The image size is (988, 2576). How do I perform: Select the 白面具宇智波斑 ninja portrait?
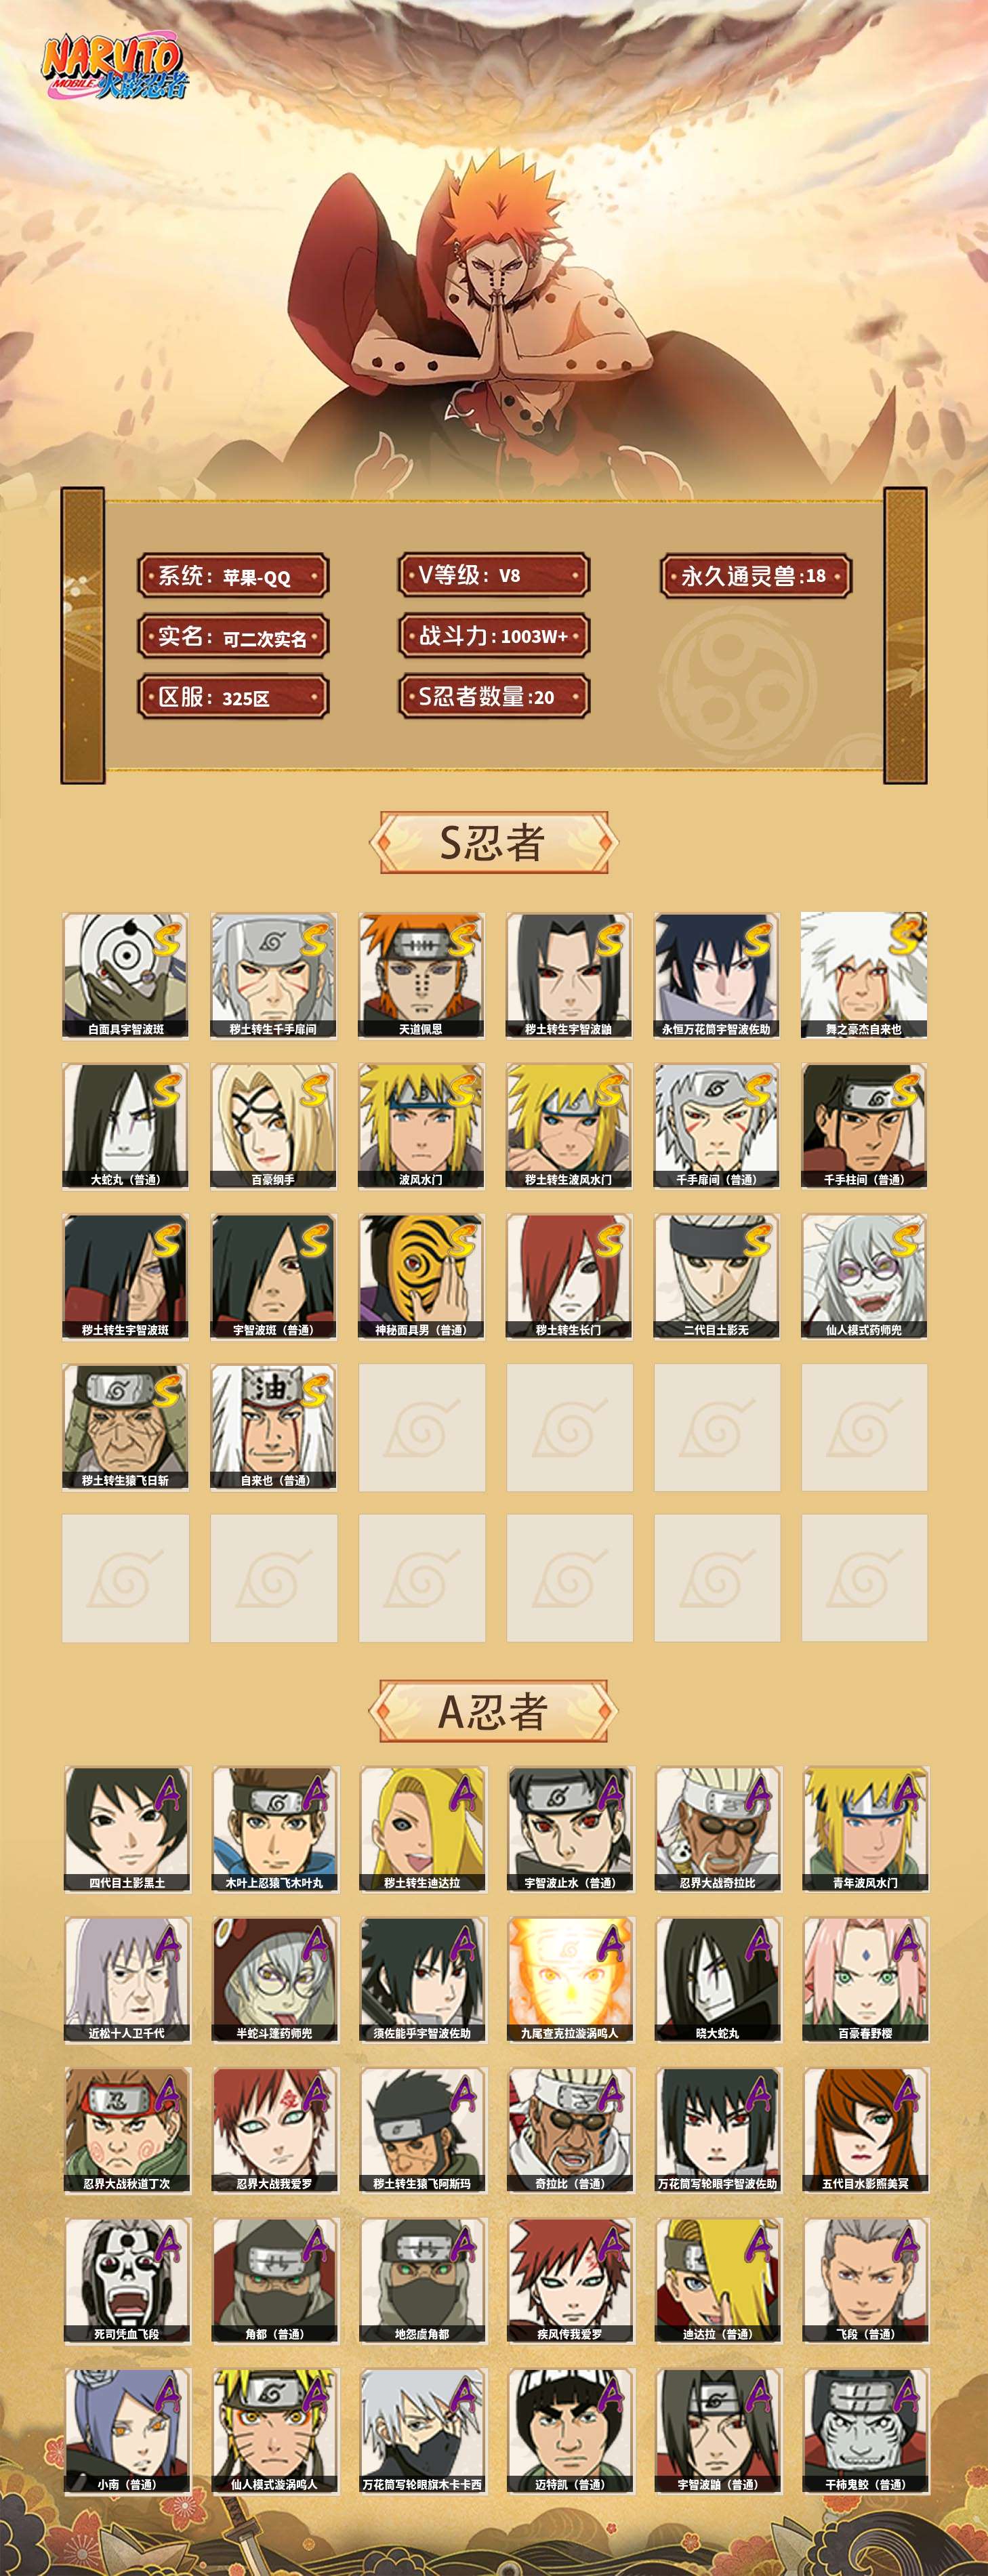(x=125, y=975)
